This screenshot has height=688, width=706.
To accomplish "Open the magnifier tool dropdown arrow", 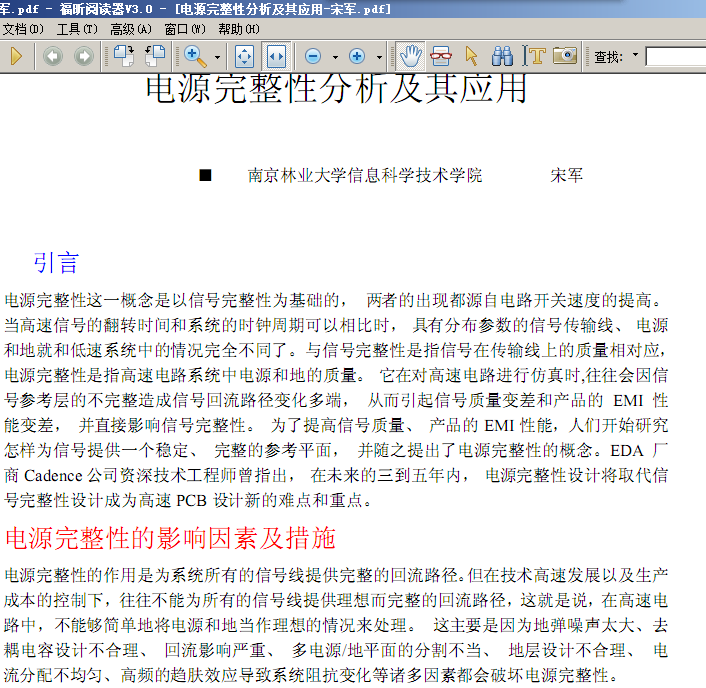I will point(217,57).
